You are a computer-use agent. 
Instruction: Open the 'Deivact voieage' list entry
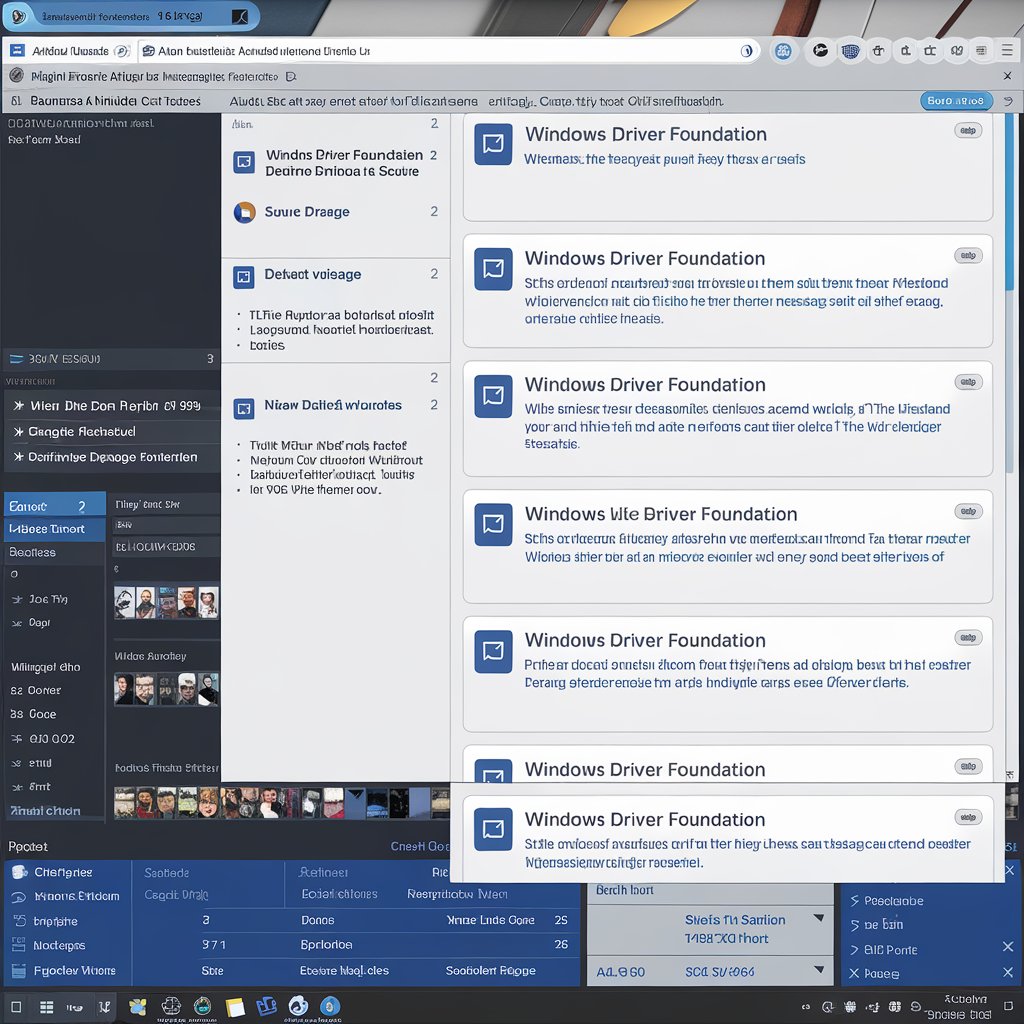[x=336, y=274]
